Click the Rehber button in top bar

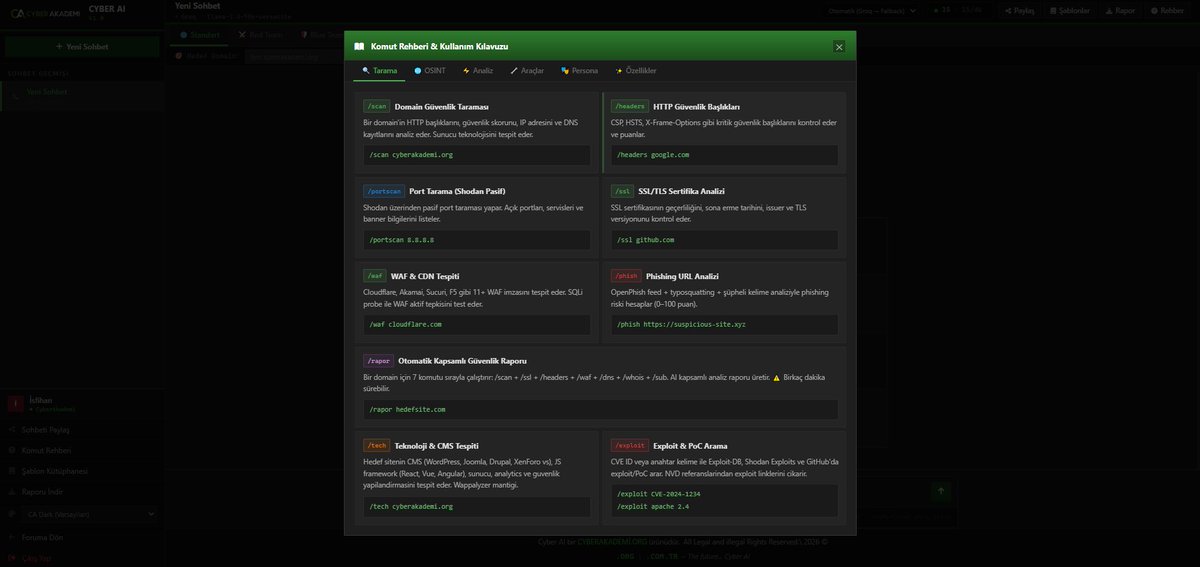click(1168, 10)
